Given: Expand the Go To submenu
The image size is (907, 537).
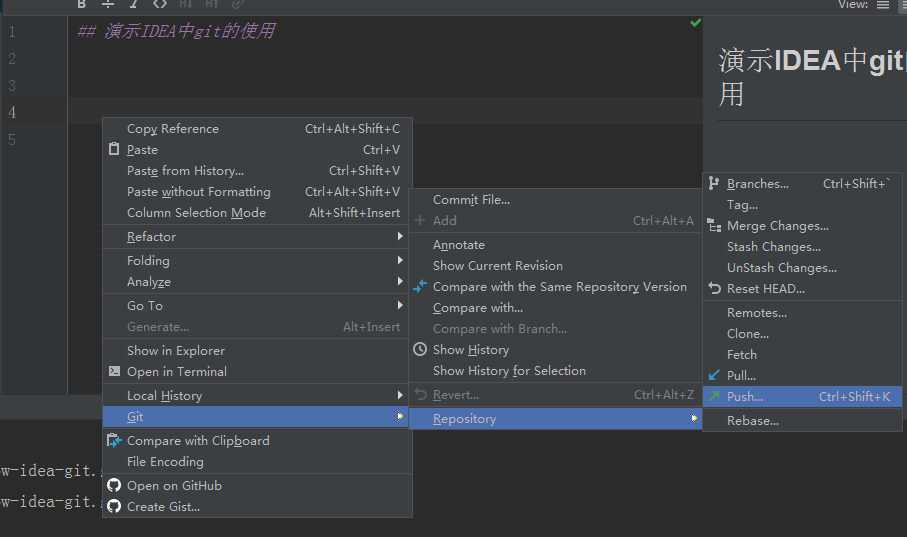Looking at the screenshot, I should point(257,306).
